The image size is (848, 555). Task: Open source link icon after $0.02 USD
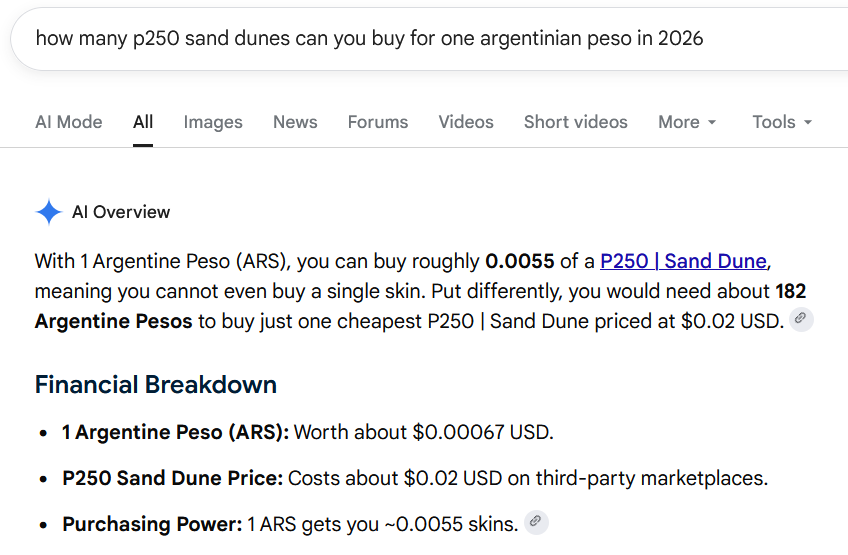(x=801, y=319)
